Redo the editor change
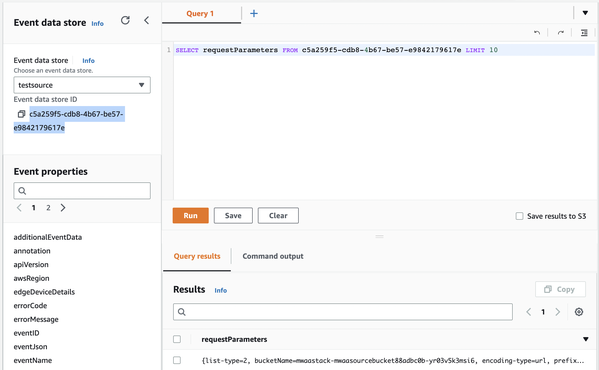The height and width of the screenshot is (370, 599). pyautogui.click(x=560, y=33)
